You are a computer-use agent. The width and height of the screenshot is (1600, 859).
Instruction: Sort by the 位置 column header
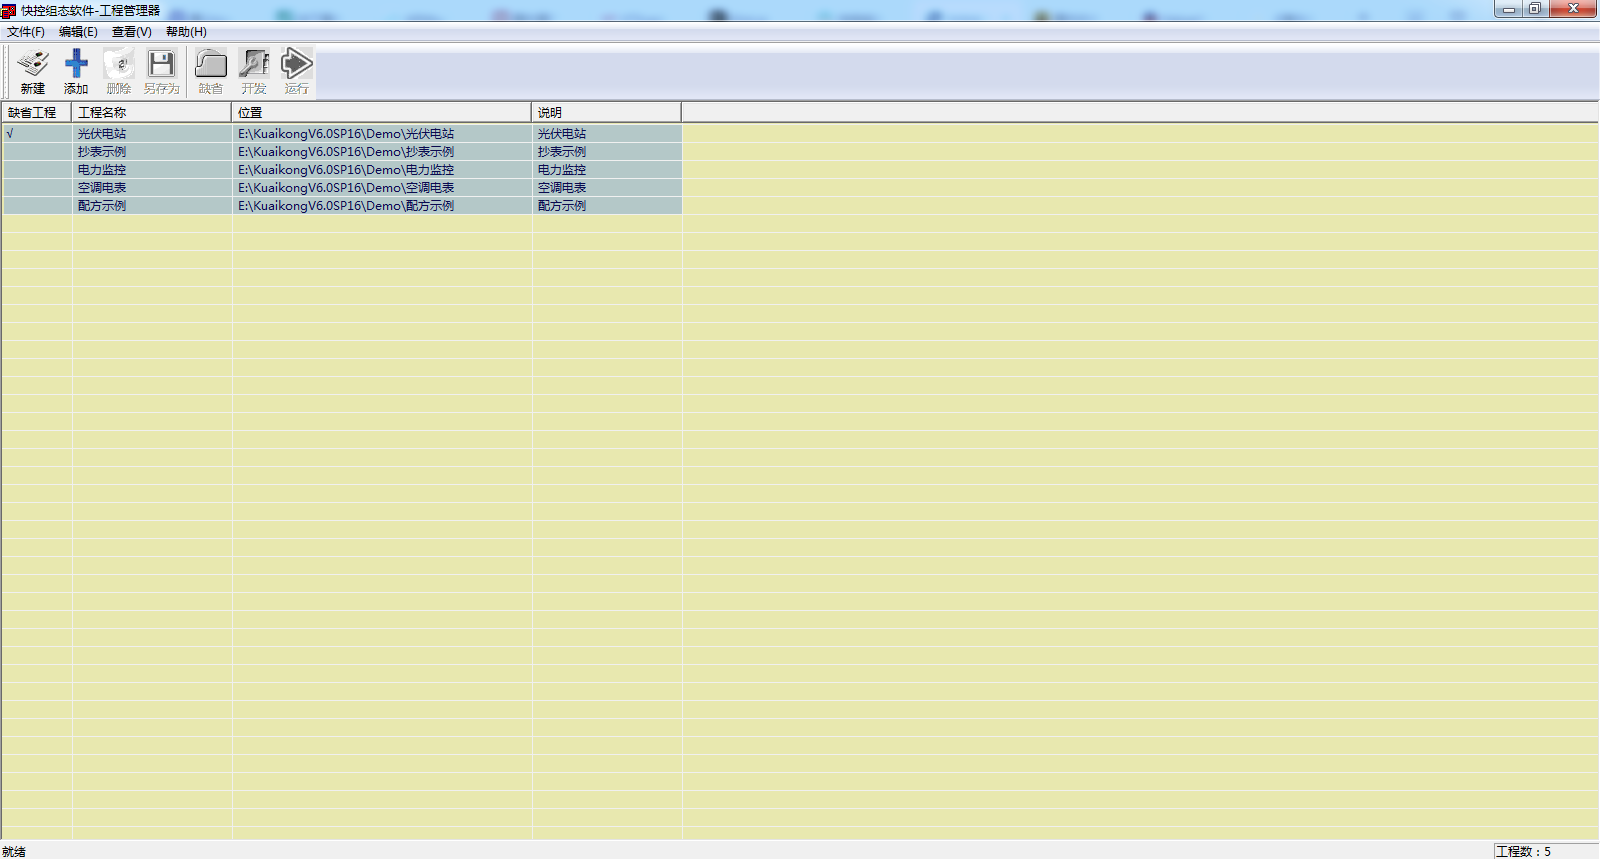[x=382, y=112]
